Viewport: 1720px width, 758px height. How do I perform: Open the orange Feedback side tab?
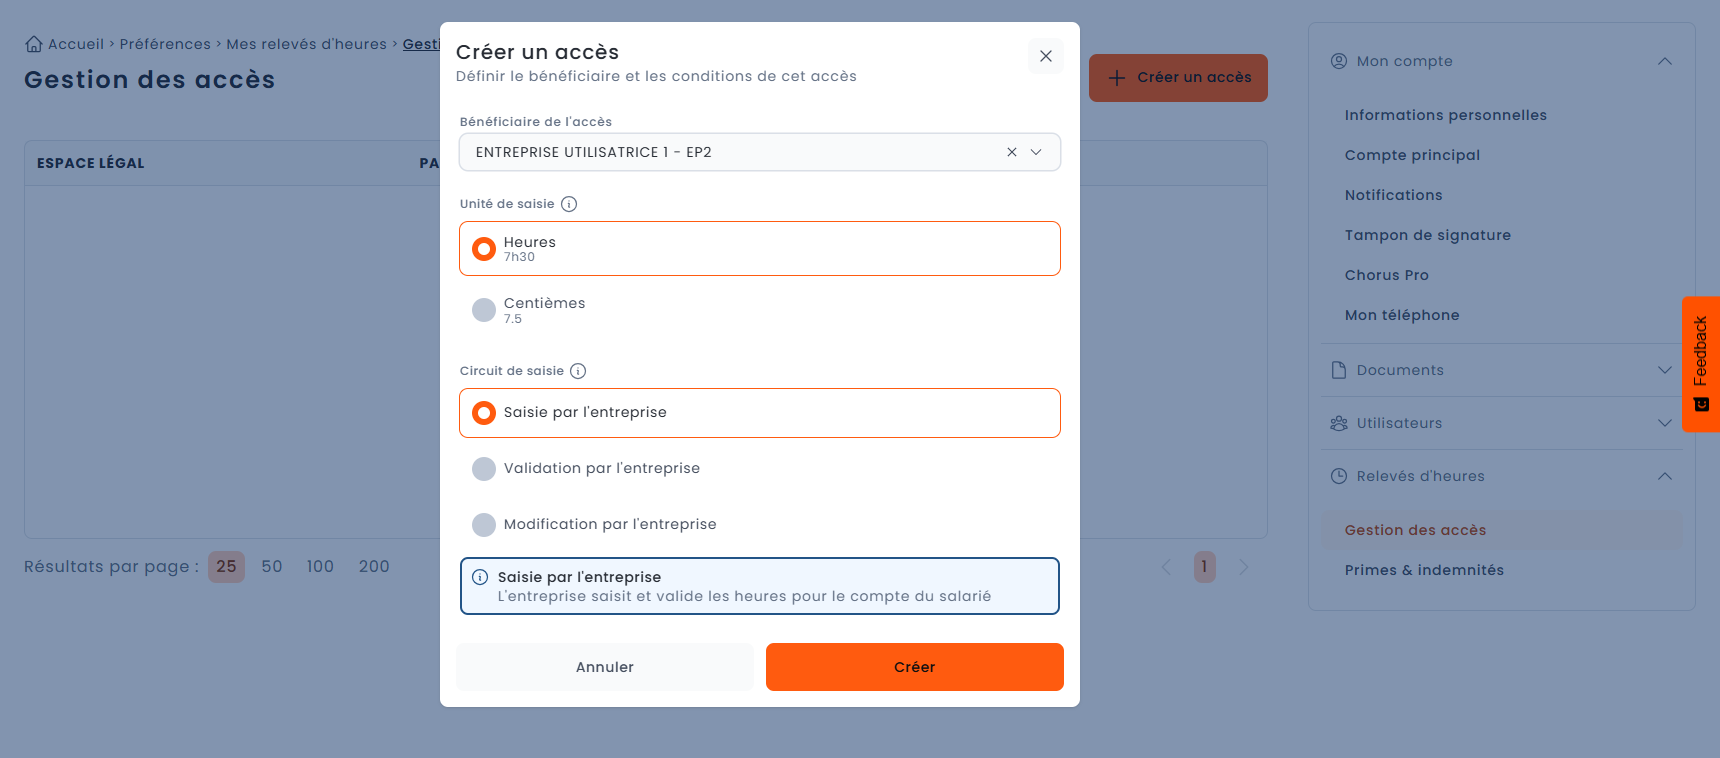click(1701, 364)
